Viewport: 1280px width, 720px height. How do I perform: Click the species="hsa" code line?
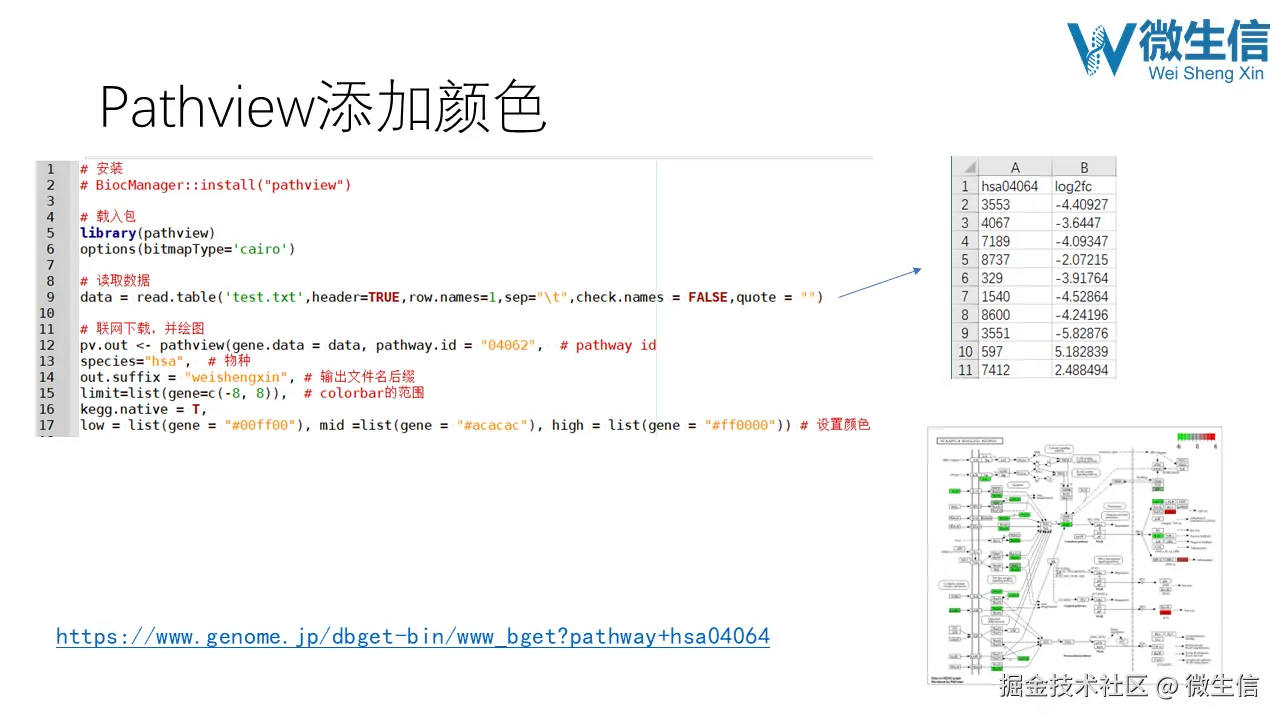[165, 361]
